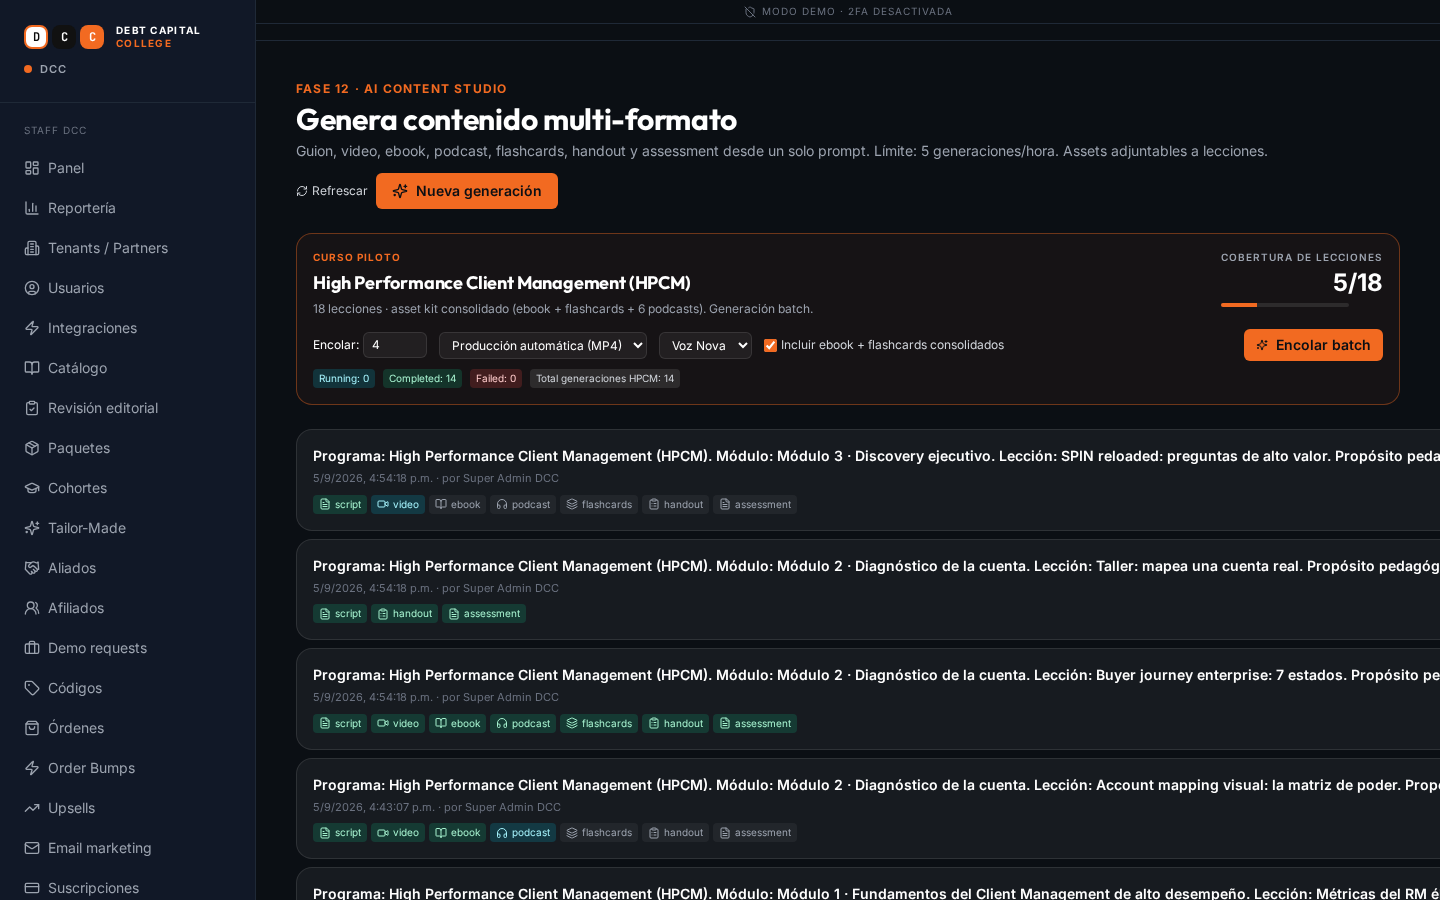Click the Integraciones lightning icon

32,328
